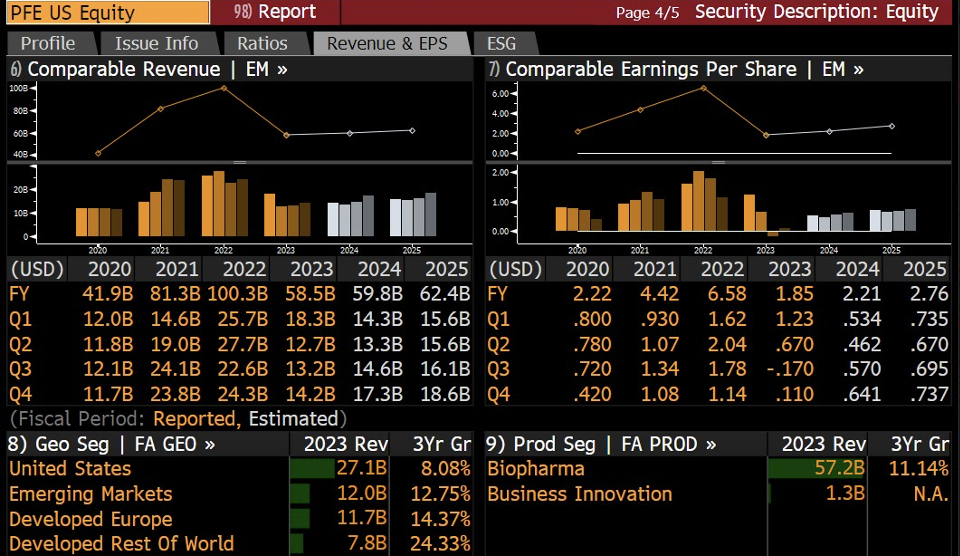
Task: Click revenue FY 2025 estimate 62.4B
Action: click(x=445, y=294)
